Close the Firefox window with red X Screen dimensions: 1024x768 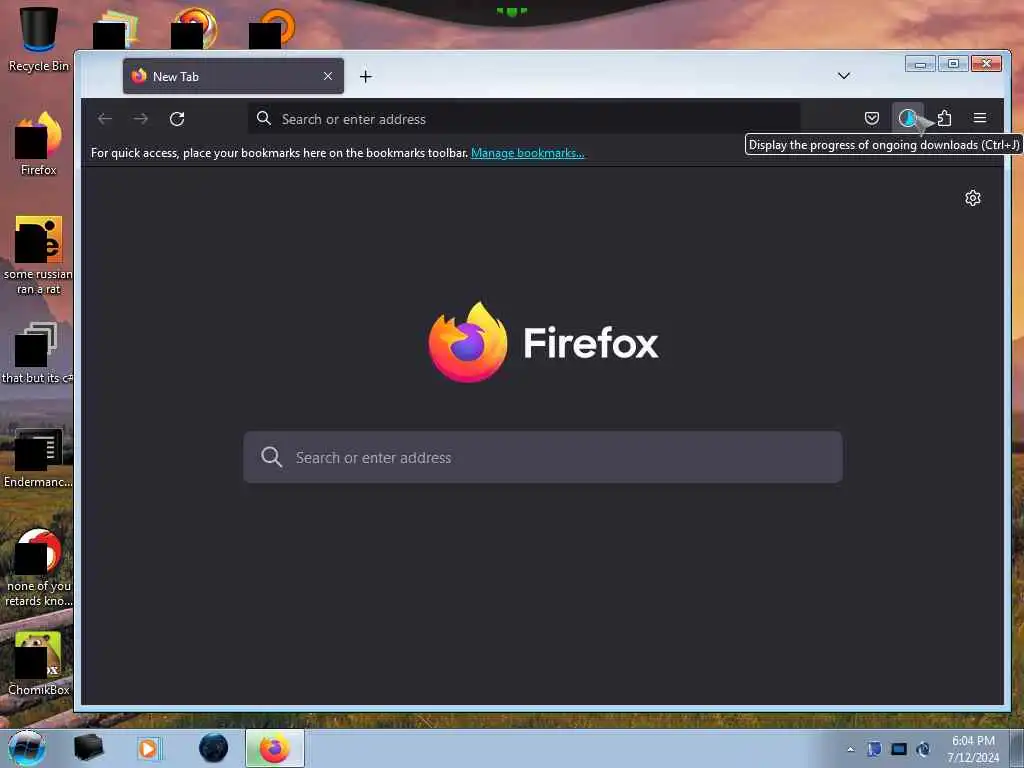[986, 63]
